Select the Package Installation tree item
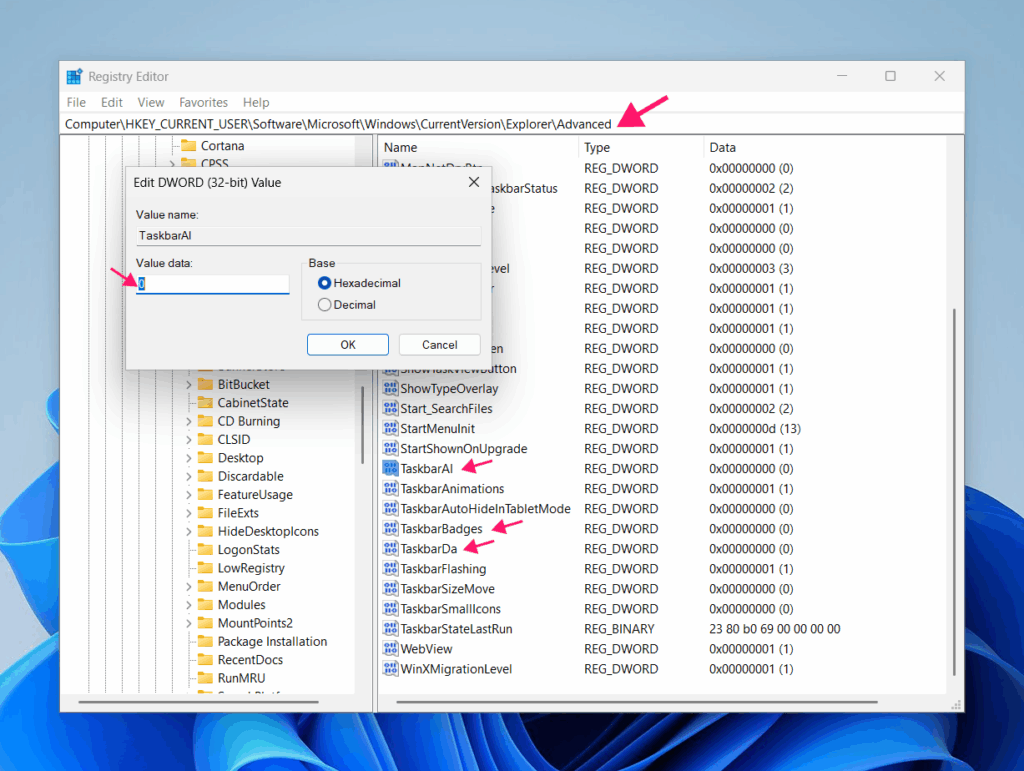Screen dimensions: 1024x771 (x=272, y=641)
